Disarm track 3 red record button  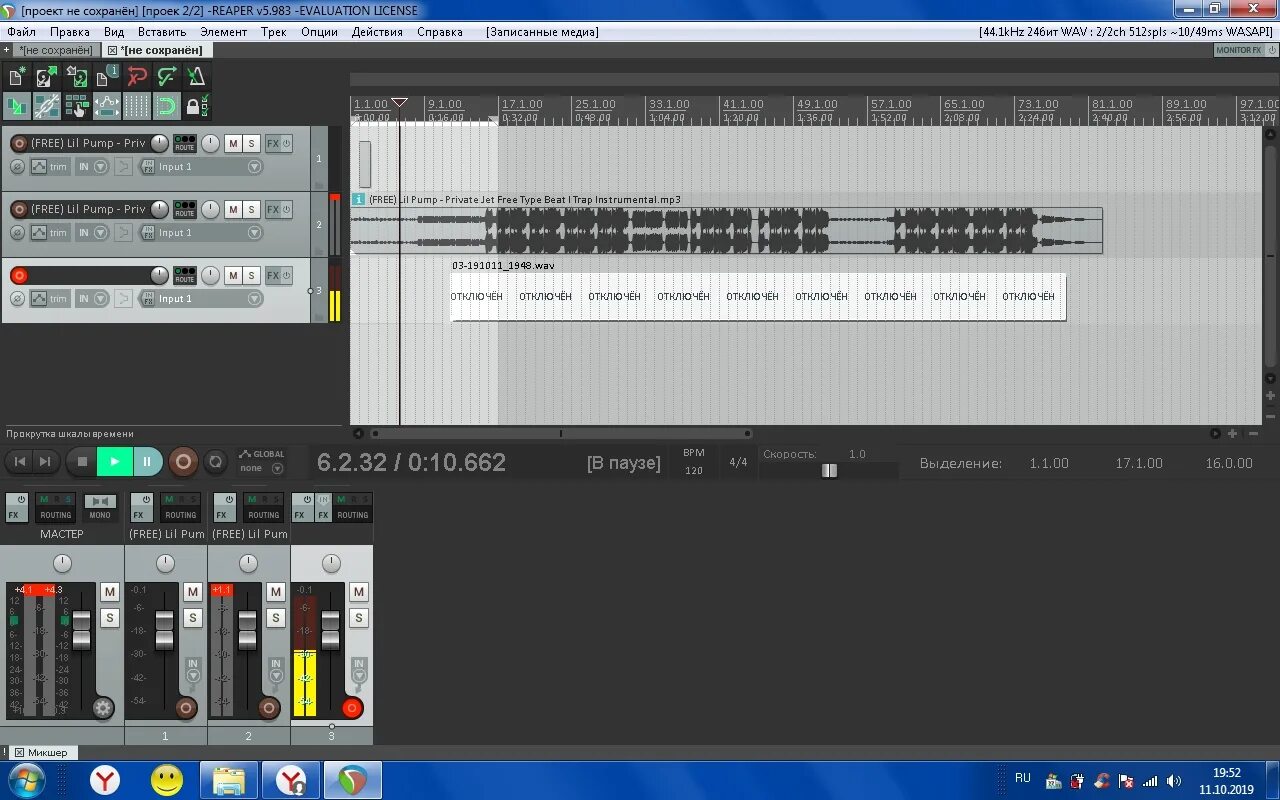pyautogui.click(x=18, y=275)
